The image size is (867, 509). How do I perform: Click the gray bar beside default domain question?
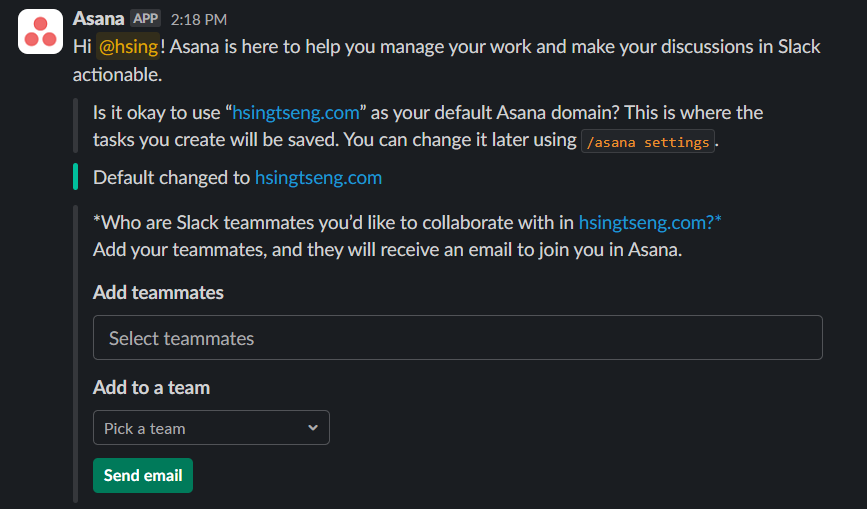coord(75,125)
